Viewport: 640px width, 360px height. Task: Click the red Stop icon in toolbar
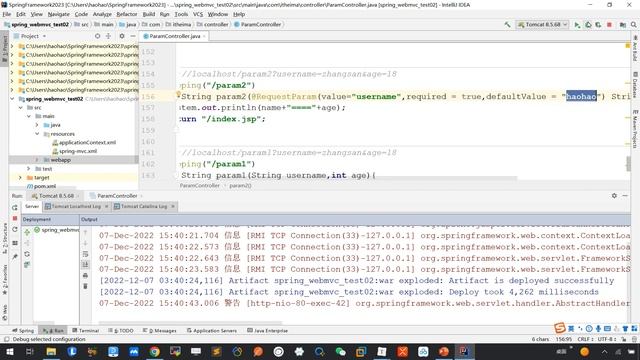pyautogui.click(x=609, y=25)
